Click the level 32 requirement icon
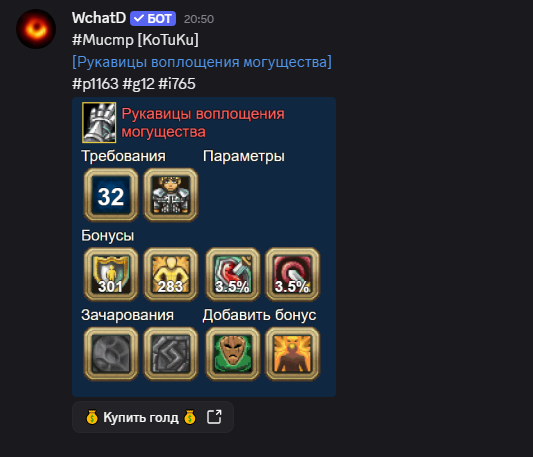Screen dimensions: 533x457 click(x=111, y=195)
